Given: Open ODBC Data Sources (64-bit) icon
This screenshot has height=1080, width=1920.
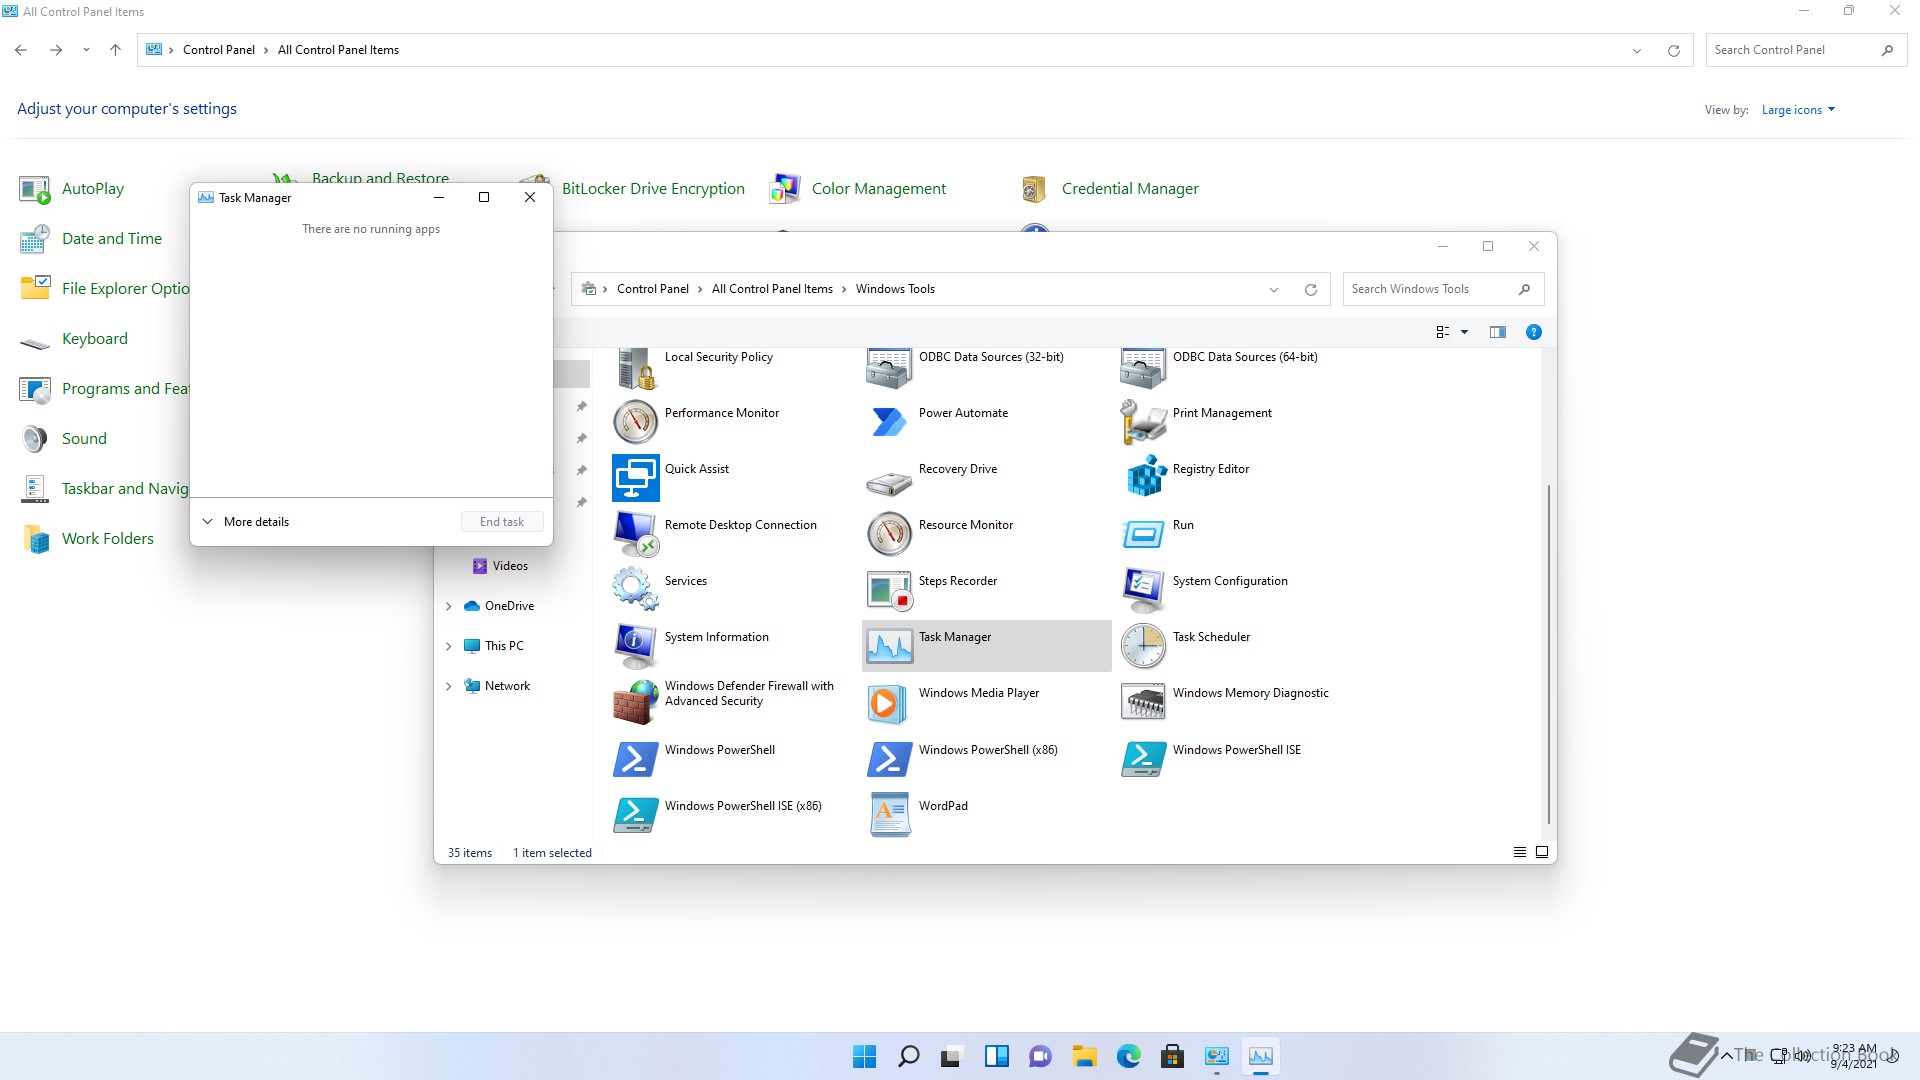Looking at the screenshot, I should 1143,368.
